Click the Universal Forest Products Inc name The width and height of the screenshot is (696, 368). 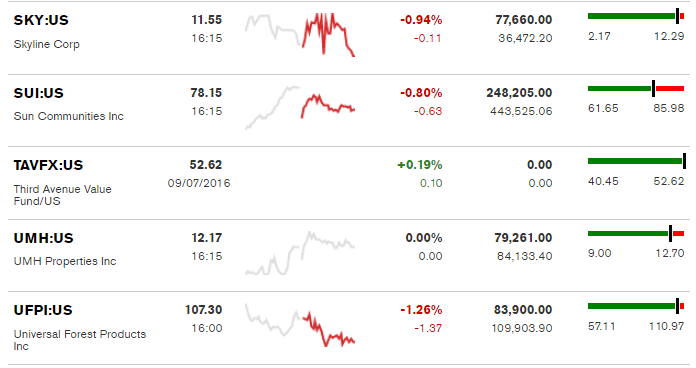tap(80, 340)
